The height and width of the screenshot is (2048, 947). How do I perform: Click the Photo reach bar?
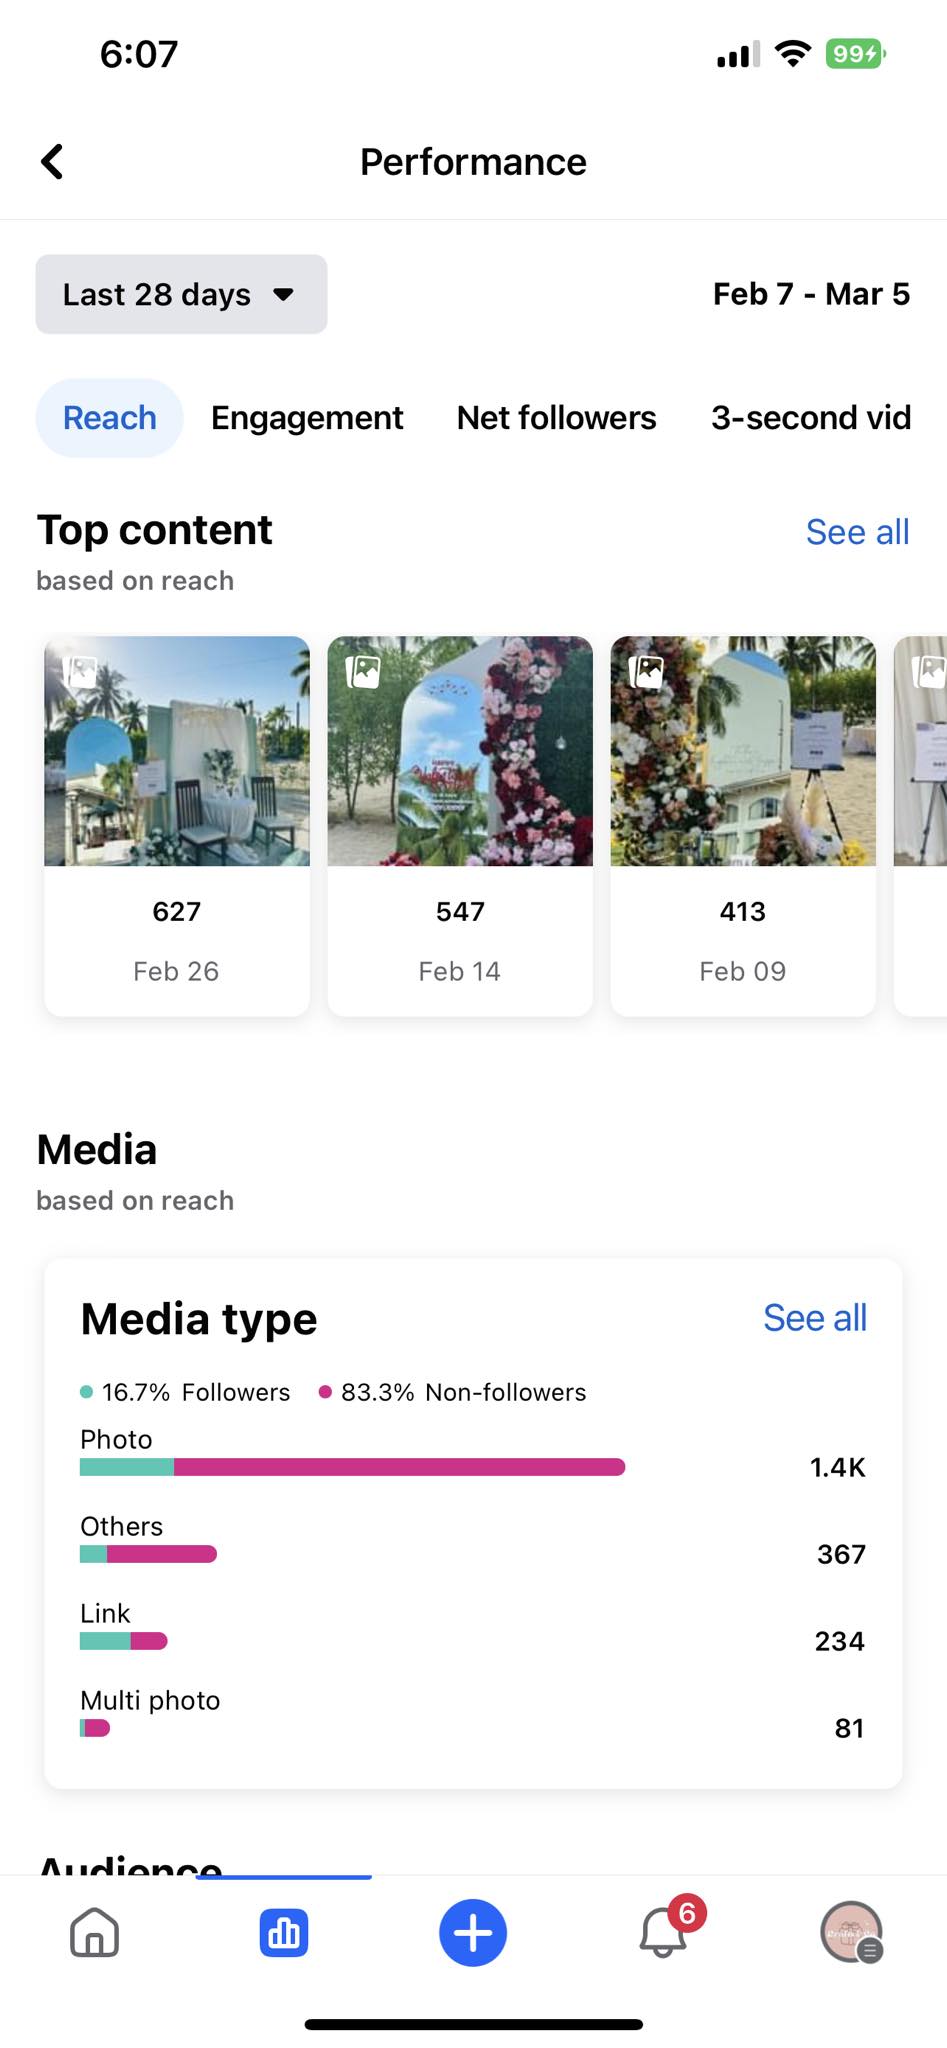click(352, 1467)
